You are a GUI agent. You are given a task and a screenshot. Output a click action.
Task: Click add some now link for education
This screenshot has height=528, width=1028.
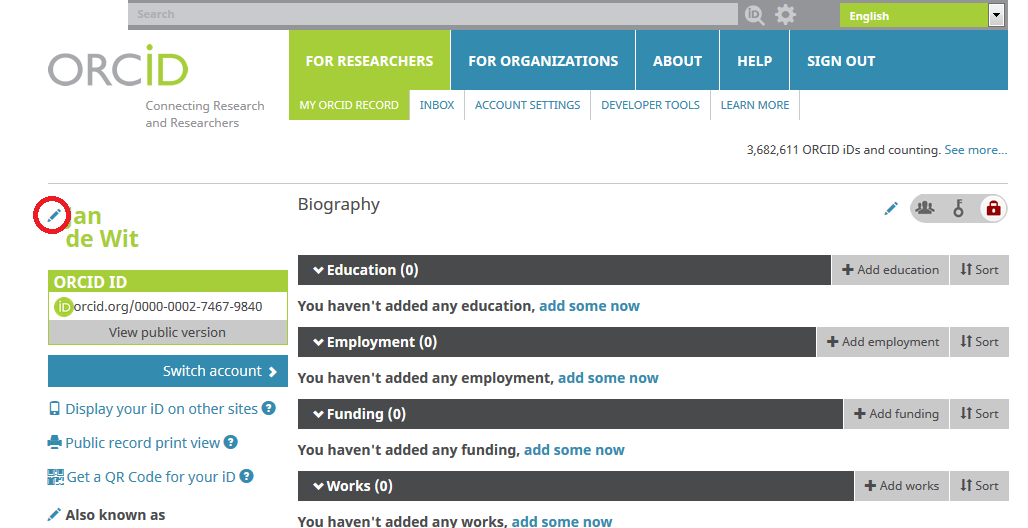point(589,306)
